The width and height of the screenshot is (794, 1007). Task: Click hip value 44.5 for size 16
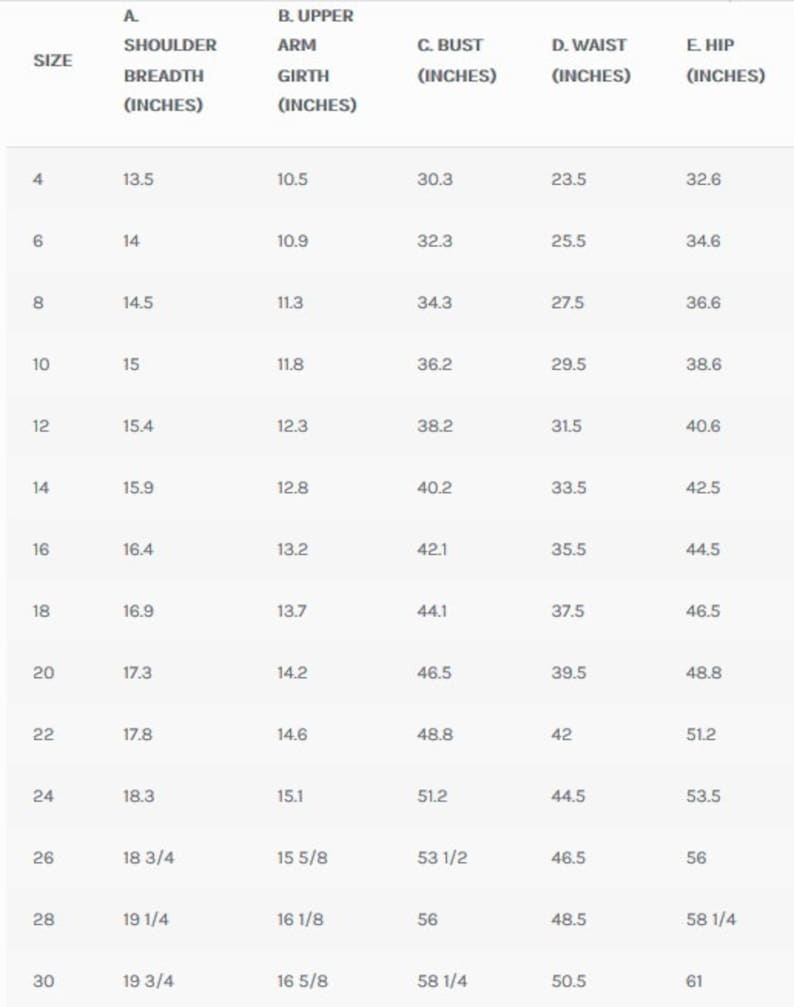(703, 549)
